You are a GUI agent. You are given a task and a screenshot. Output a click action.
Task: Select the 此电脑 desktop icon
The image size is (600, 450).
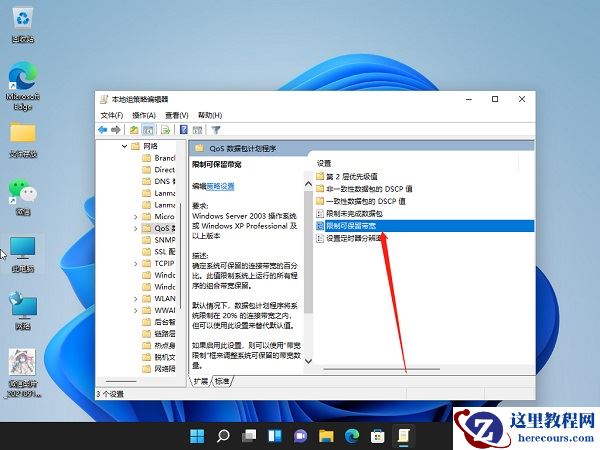pos(23,254)
